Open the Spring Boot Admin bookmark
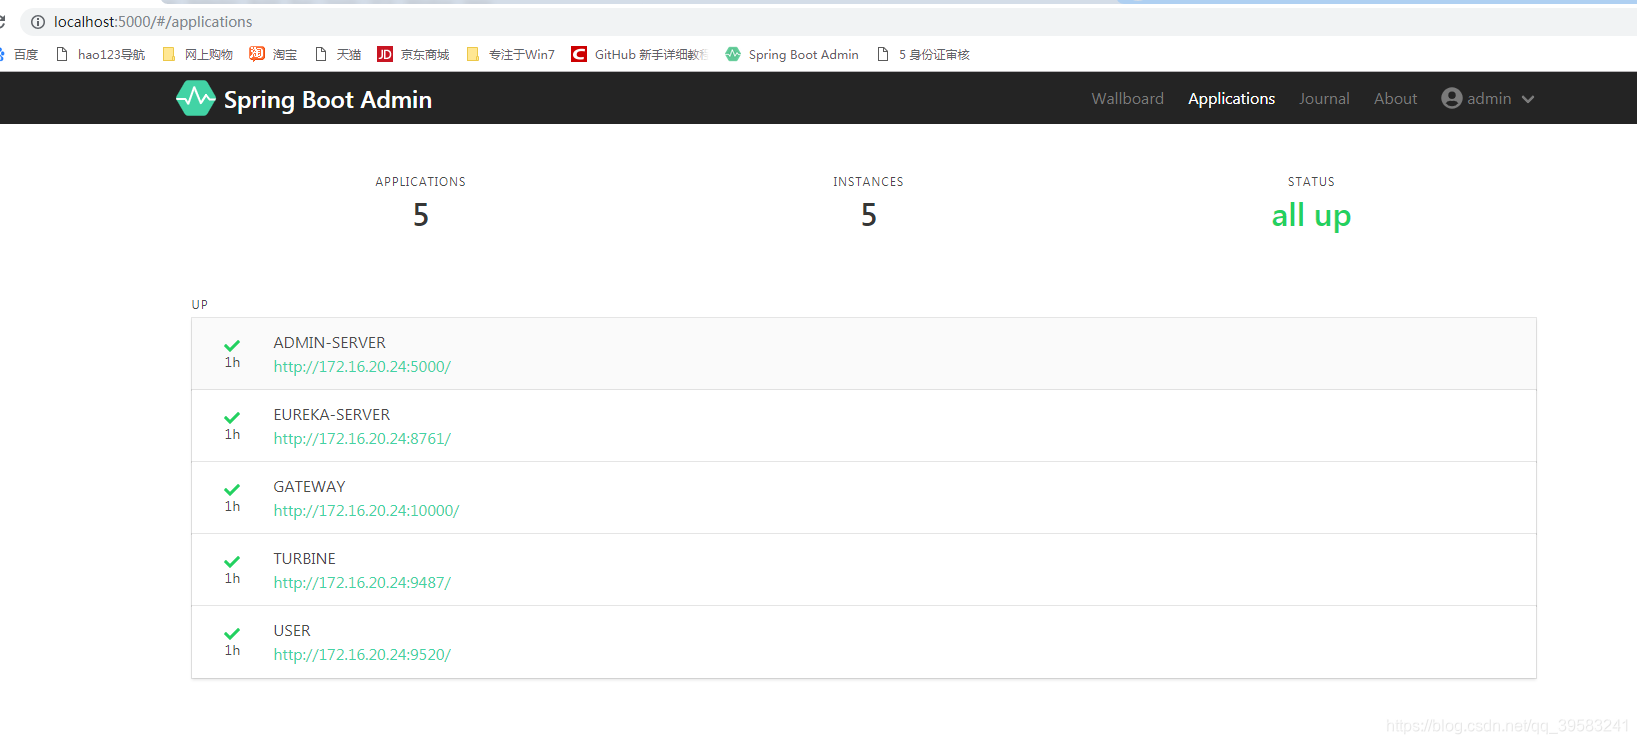 tap(792, 54)
